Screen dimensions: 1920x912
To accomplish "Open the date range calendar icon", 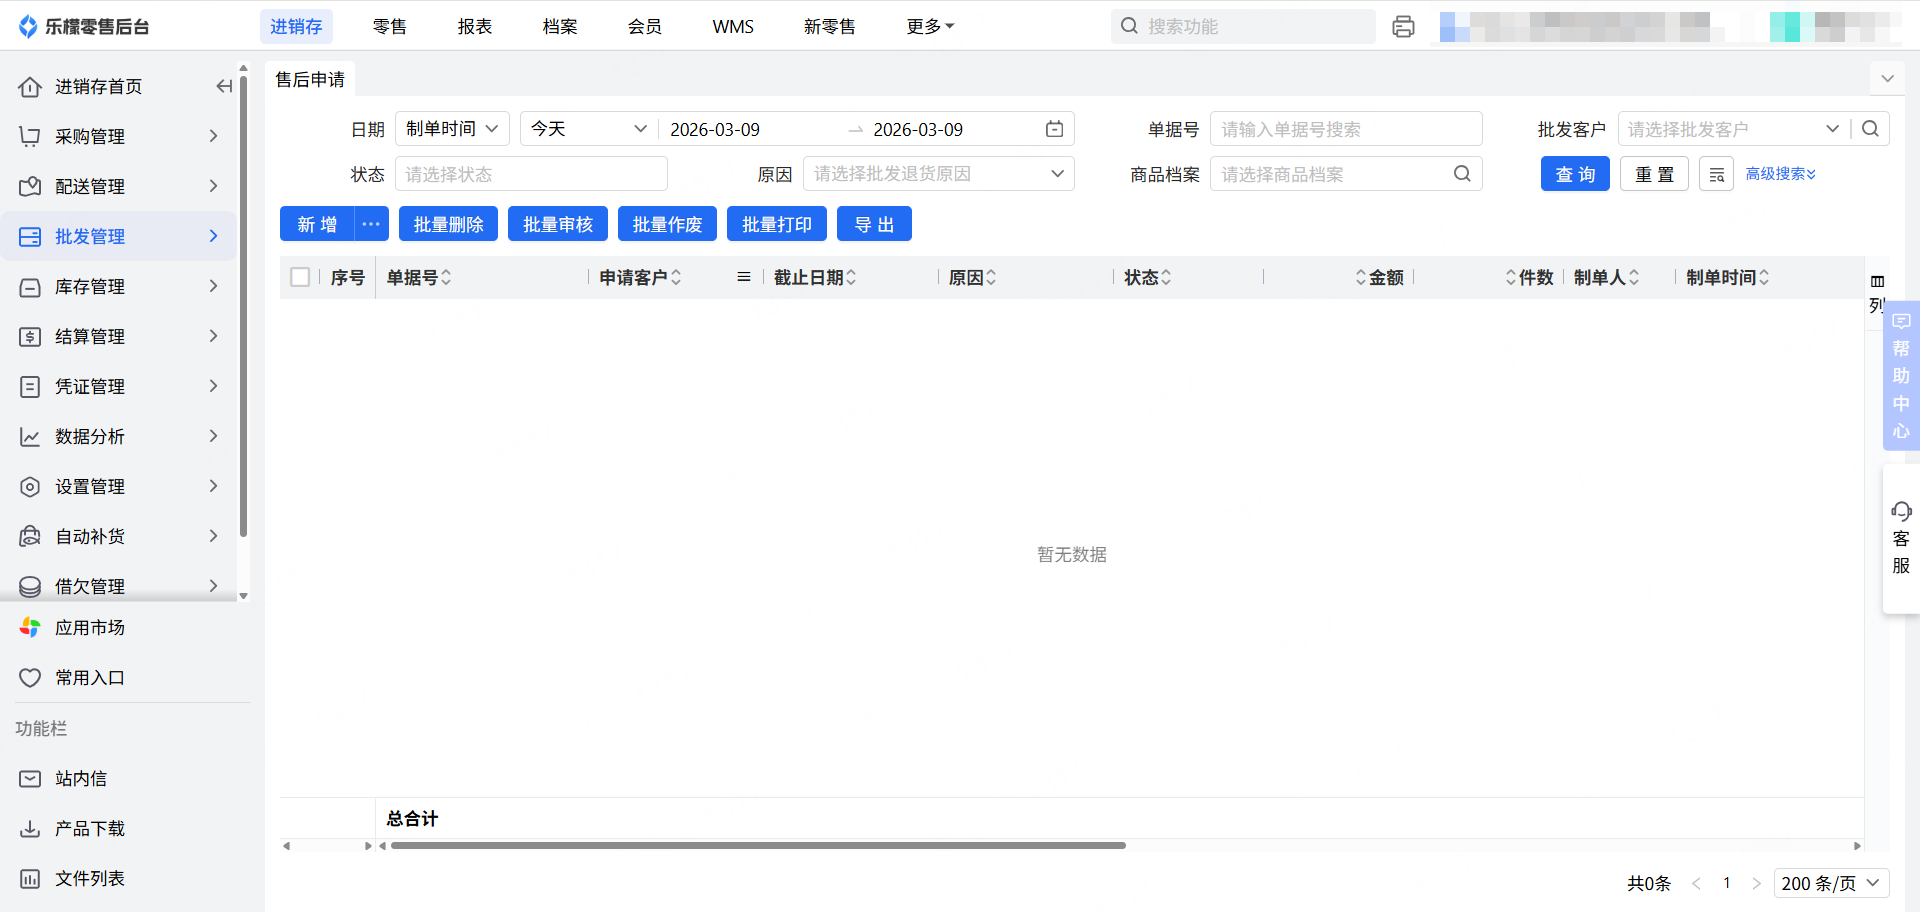I will (x=1054, y=129).
